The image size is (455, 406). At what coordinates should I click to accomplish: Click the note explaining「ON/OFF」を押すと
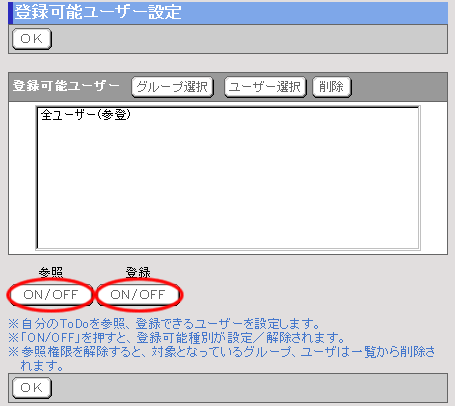tap(177, 338)
